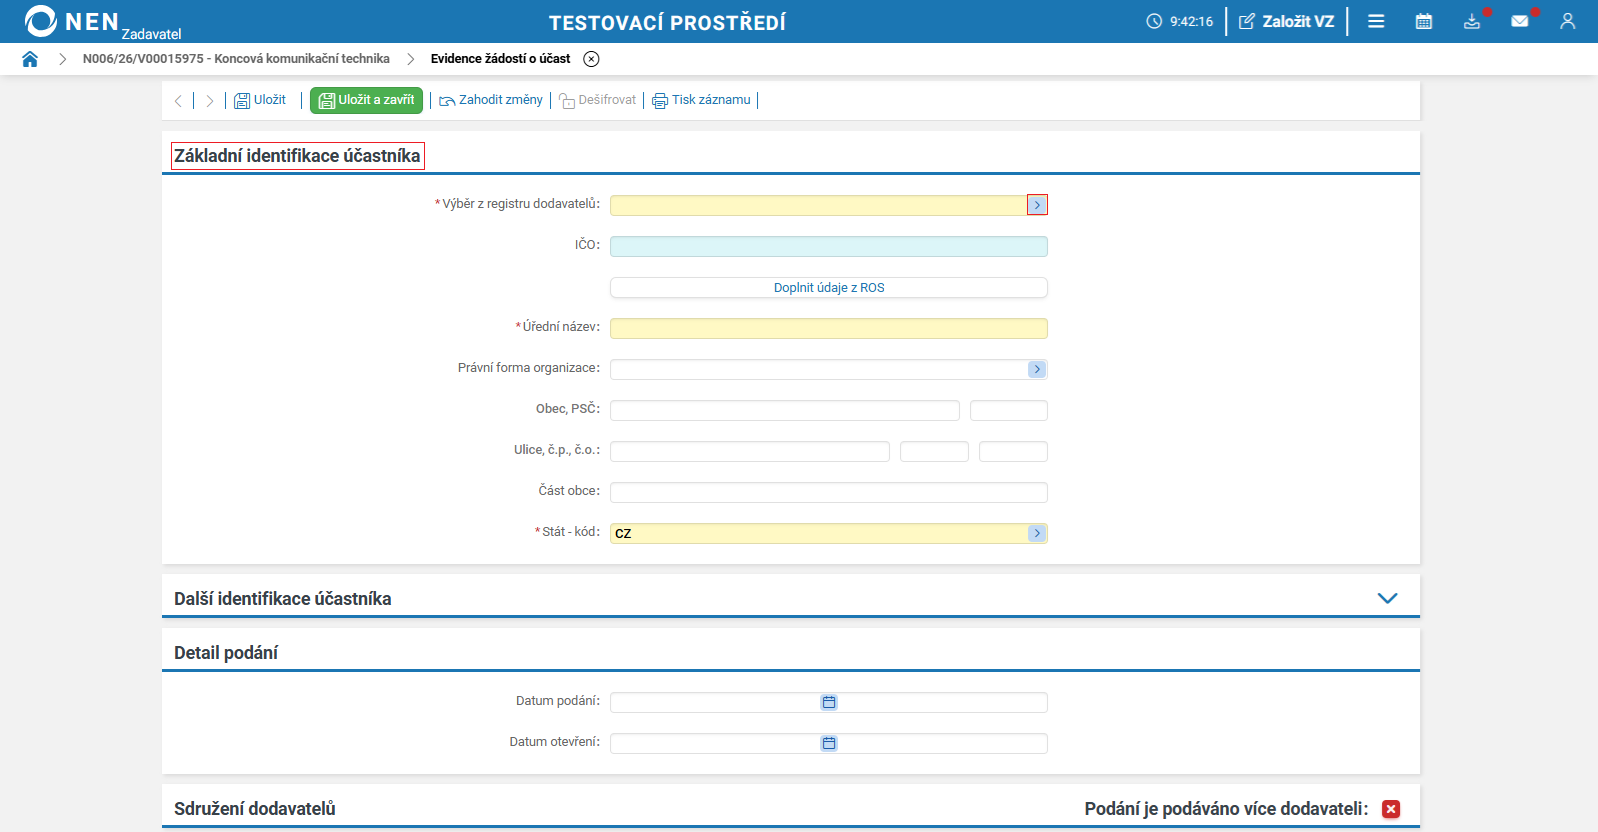Open the user profile icon

(x=1568, y=21)
